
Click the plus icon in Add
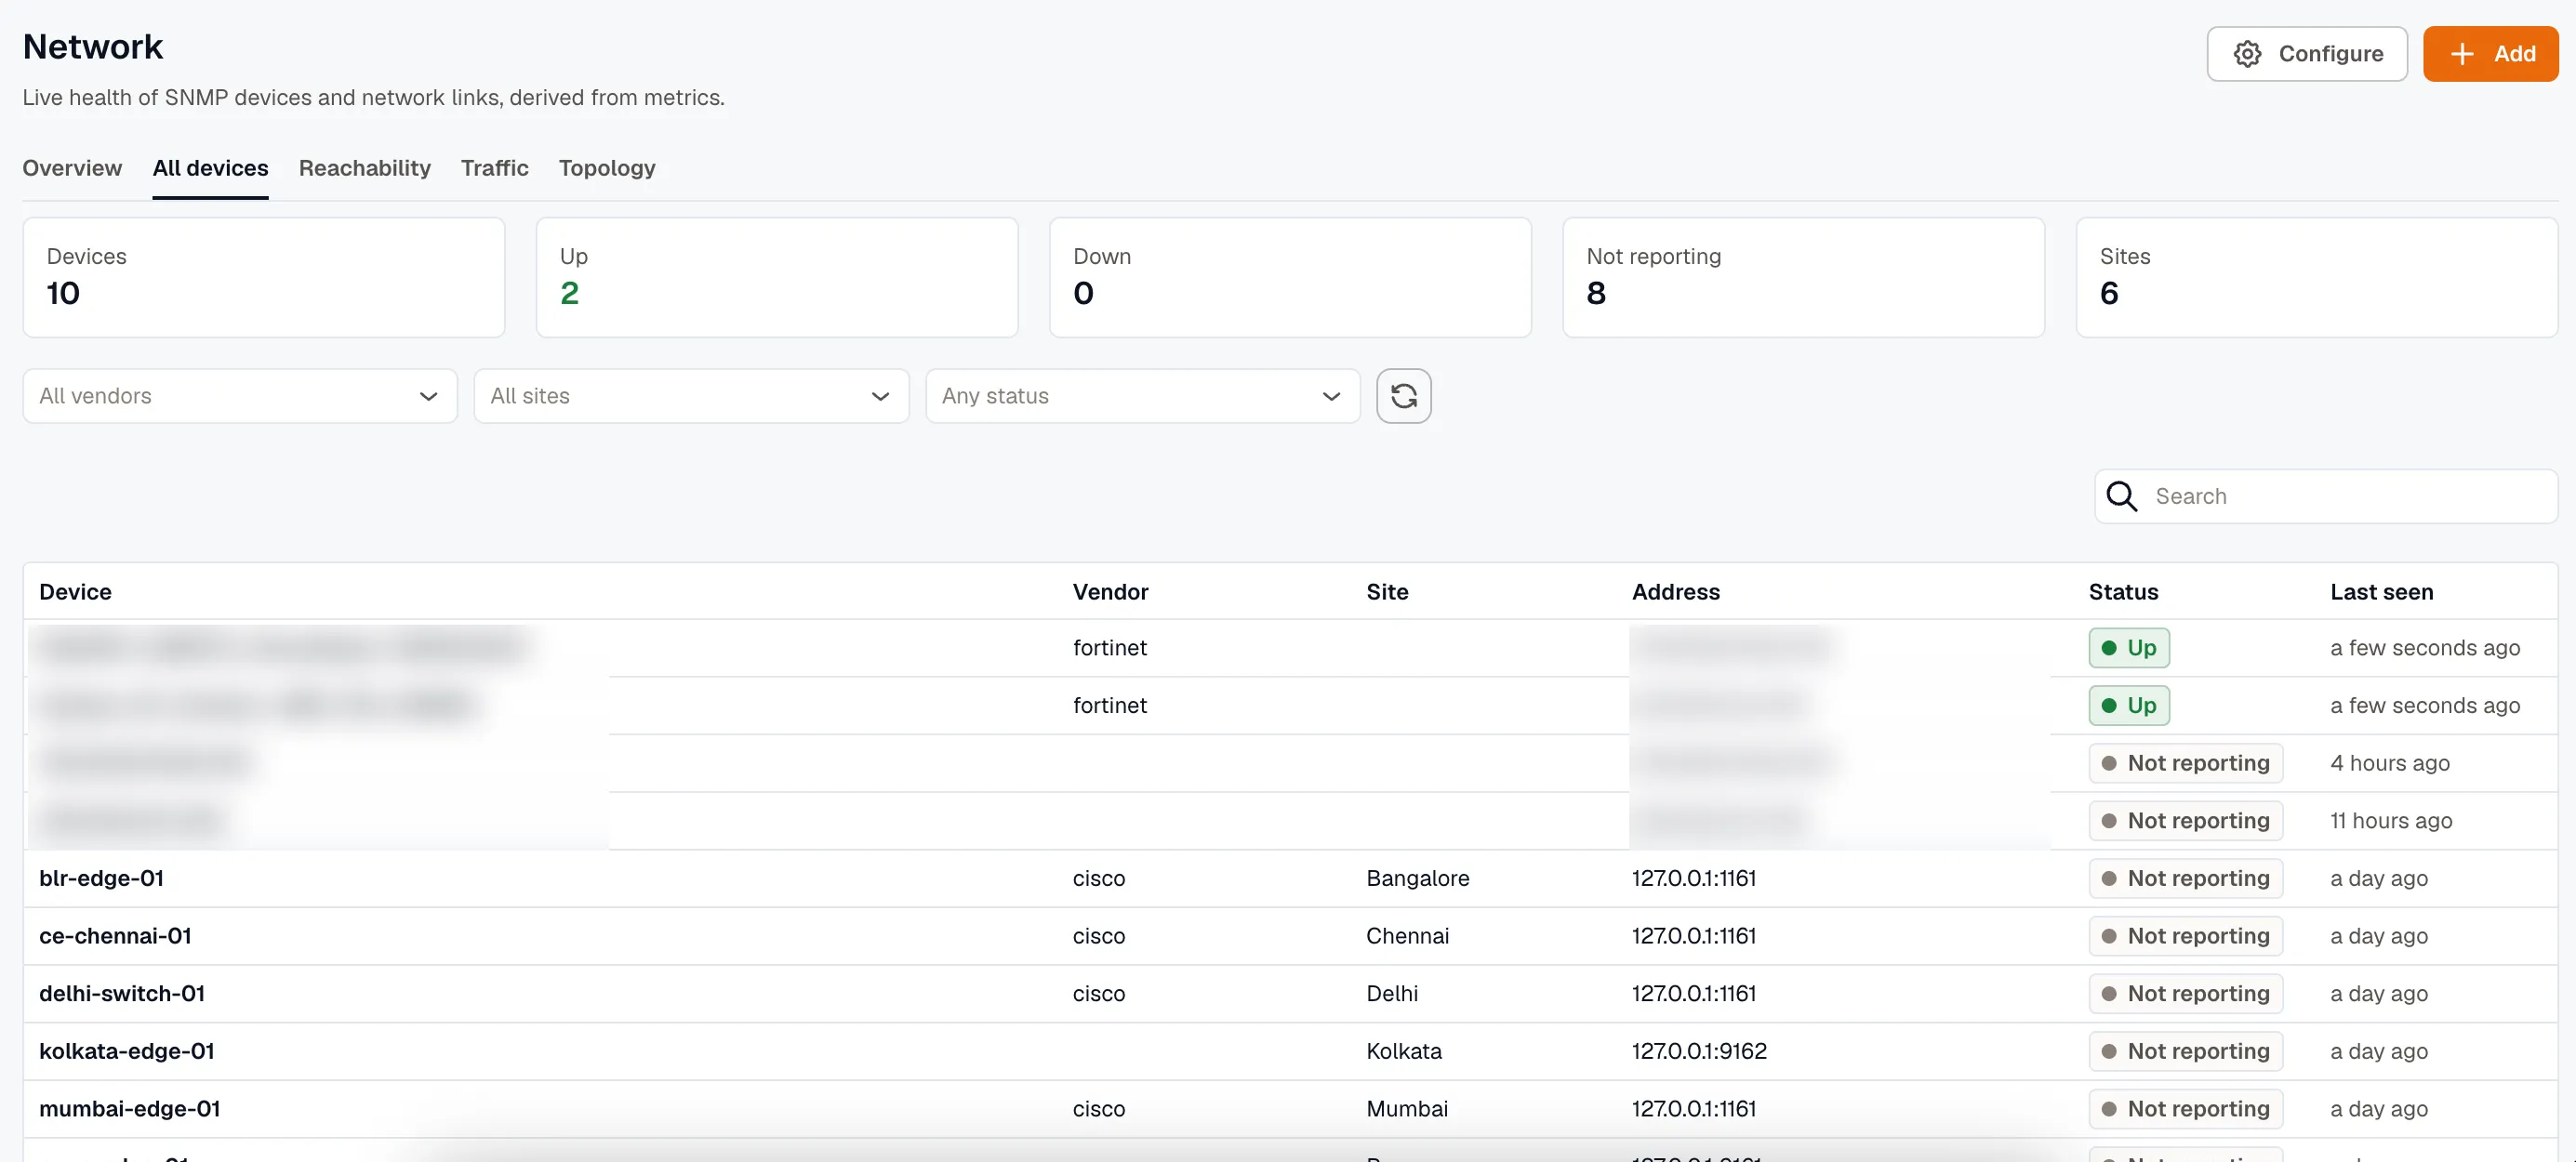tap(2462, 54)
